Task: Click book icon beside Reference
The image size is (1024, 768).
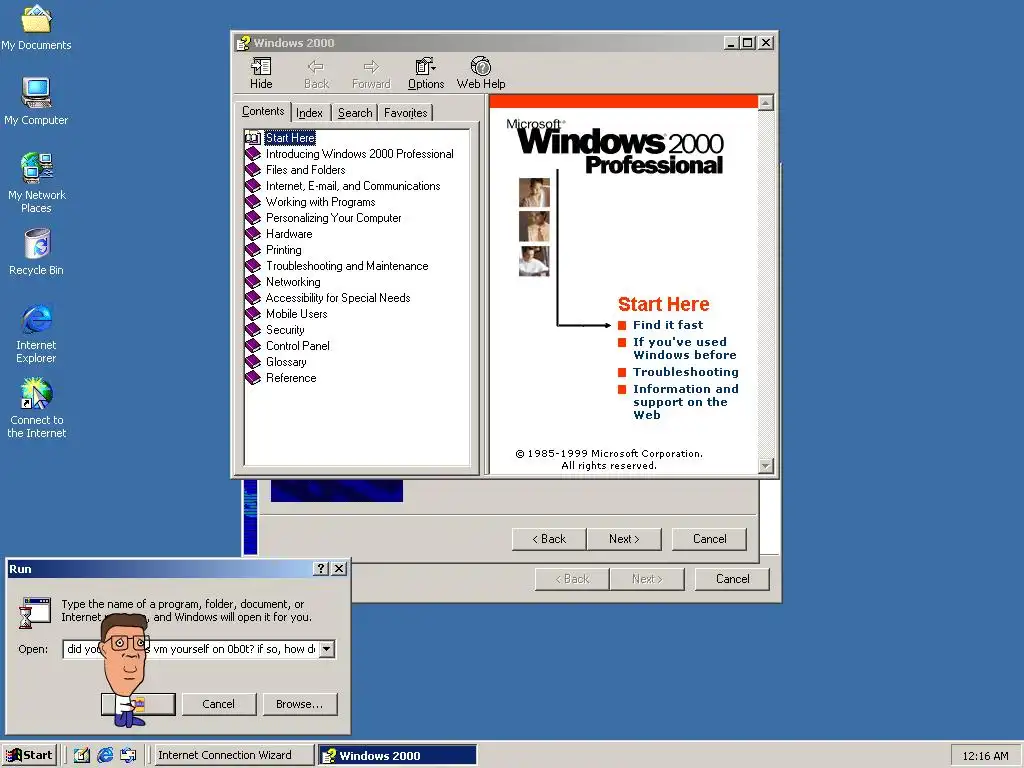Action: point(253,378)
